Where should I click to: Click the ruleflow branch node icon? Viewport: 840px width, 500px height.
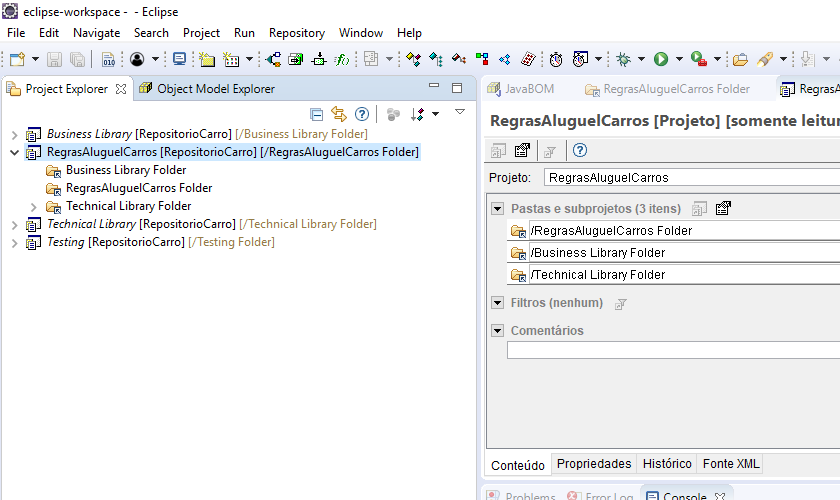274,59
